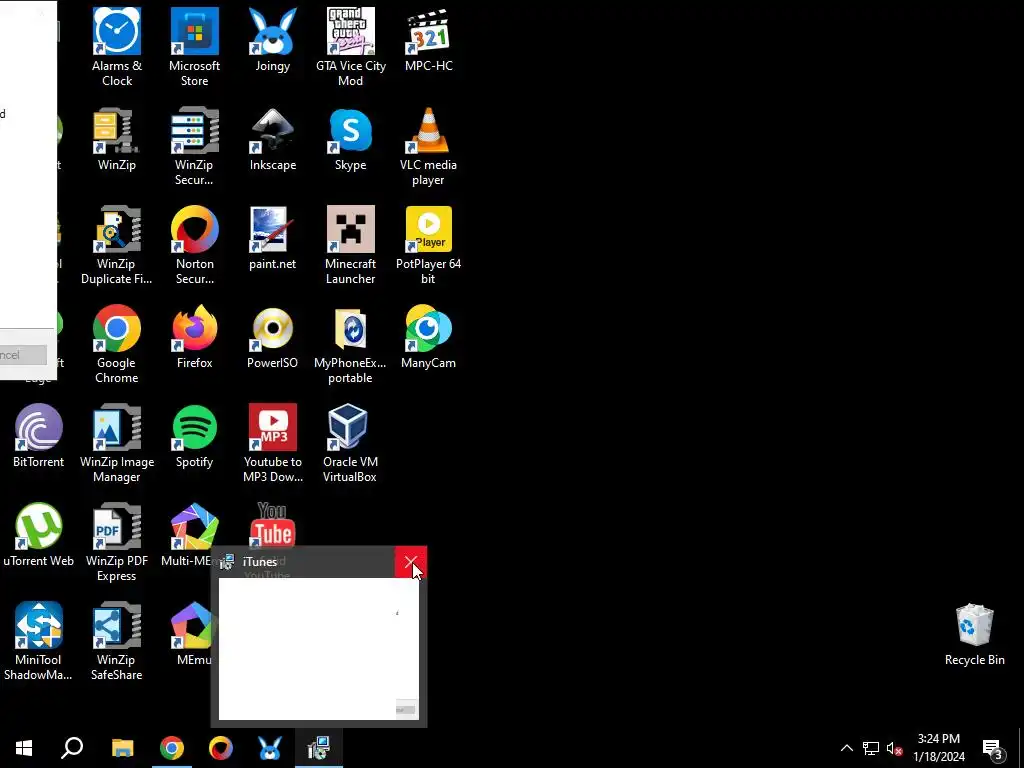This screenshot has width=1024, height=768.
Task: Select the WinZip Secur... desktop icon
Action: [x=195, y=146]
